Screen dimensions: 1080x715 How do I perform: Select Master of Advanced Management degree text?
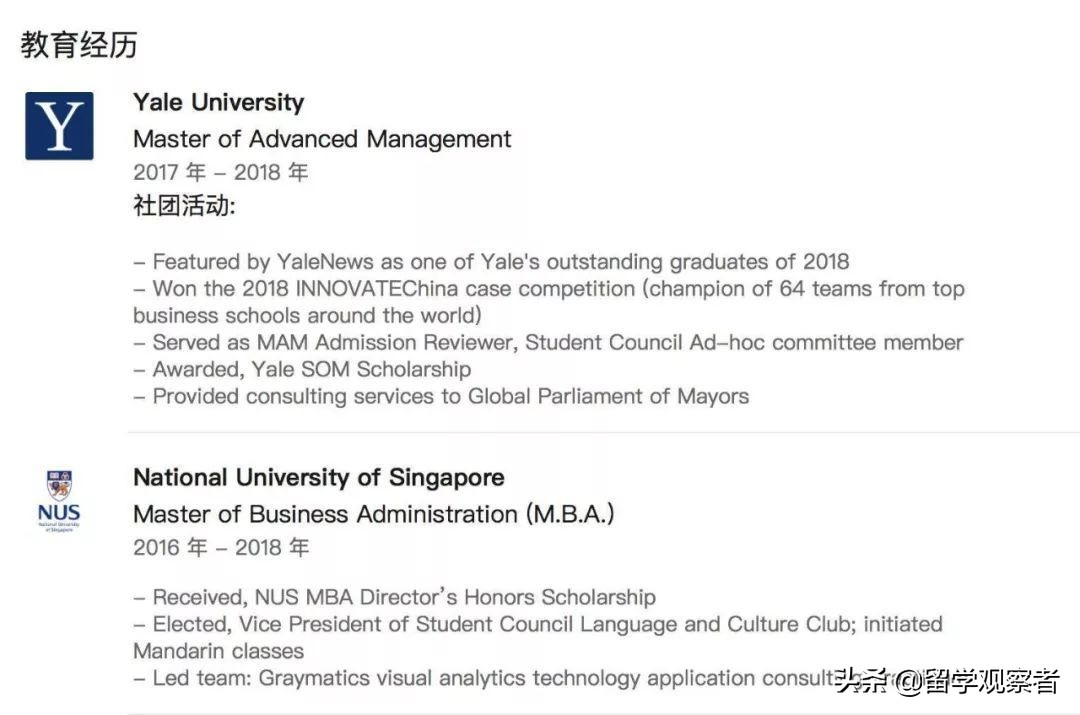[x=322, y=139]
